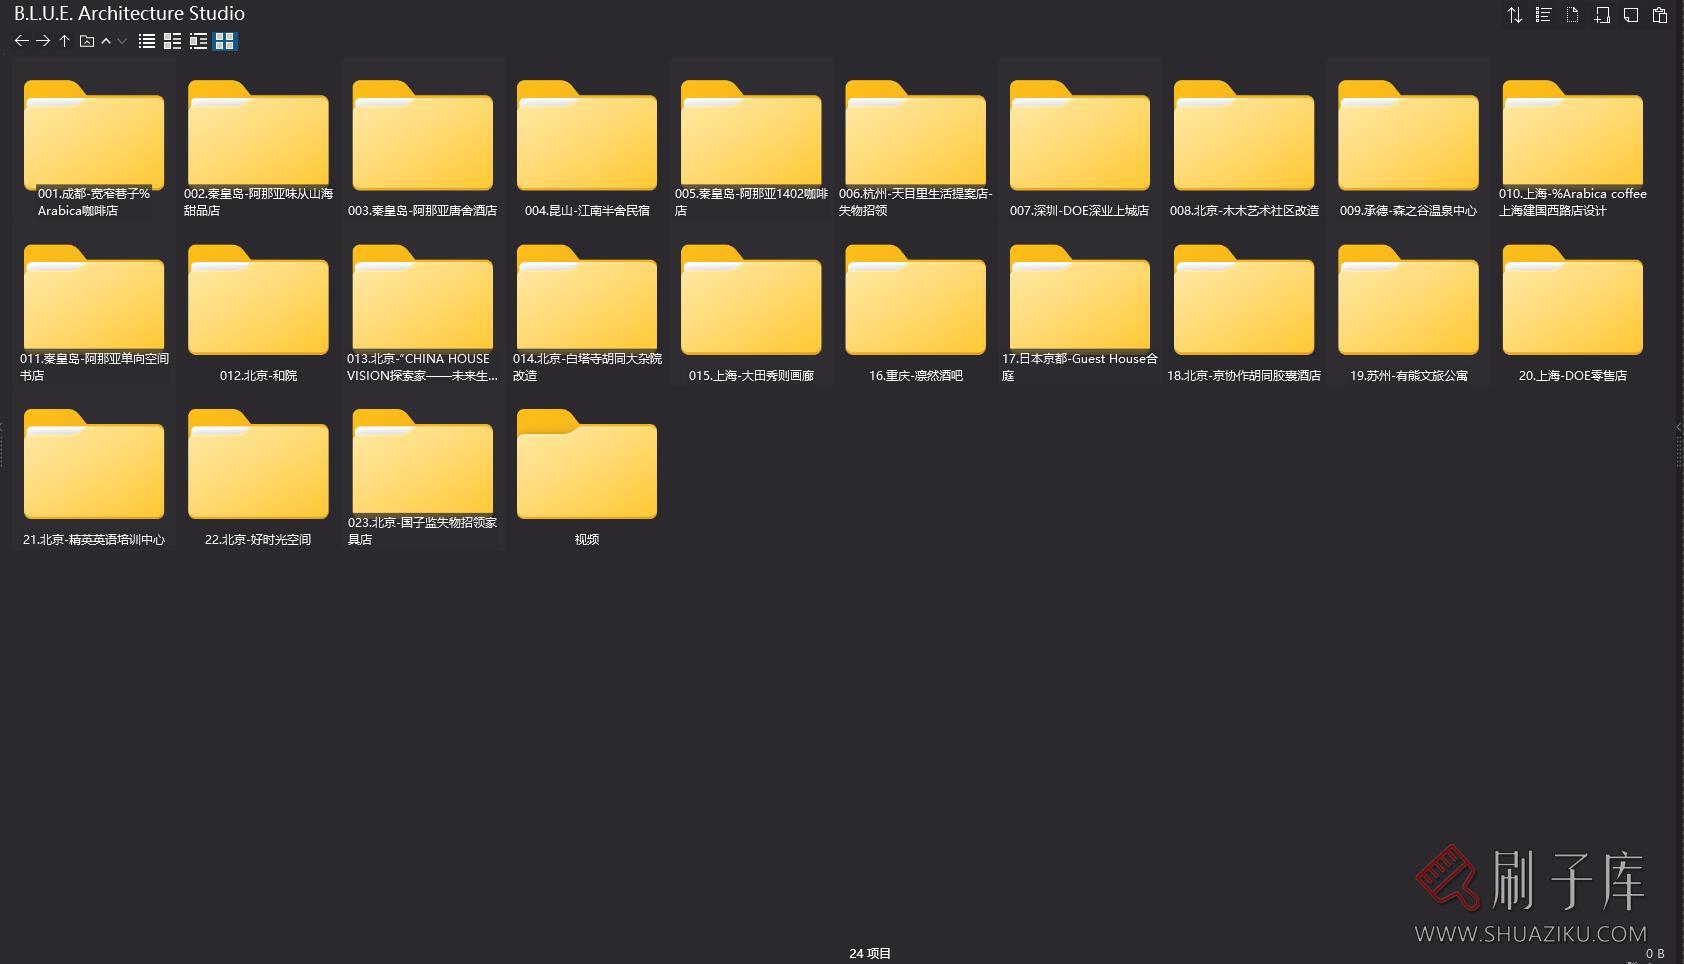The image size is (1684, 964).
Task: Open the grouping checklist options icon
Action: (1544, 15)
